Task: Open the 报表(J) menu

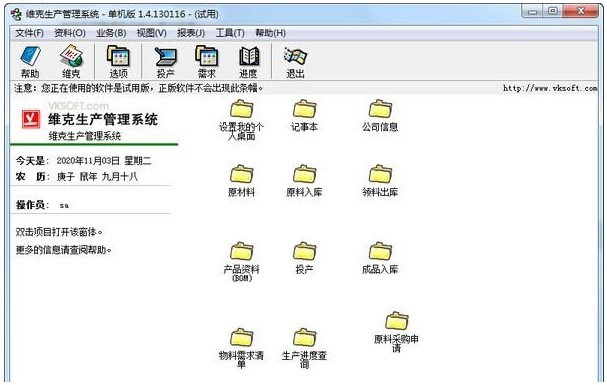Action: [191, 33]
